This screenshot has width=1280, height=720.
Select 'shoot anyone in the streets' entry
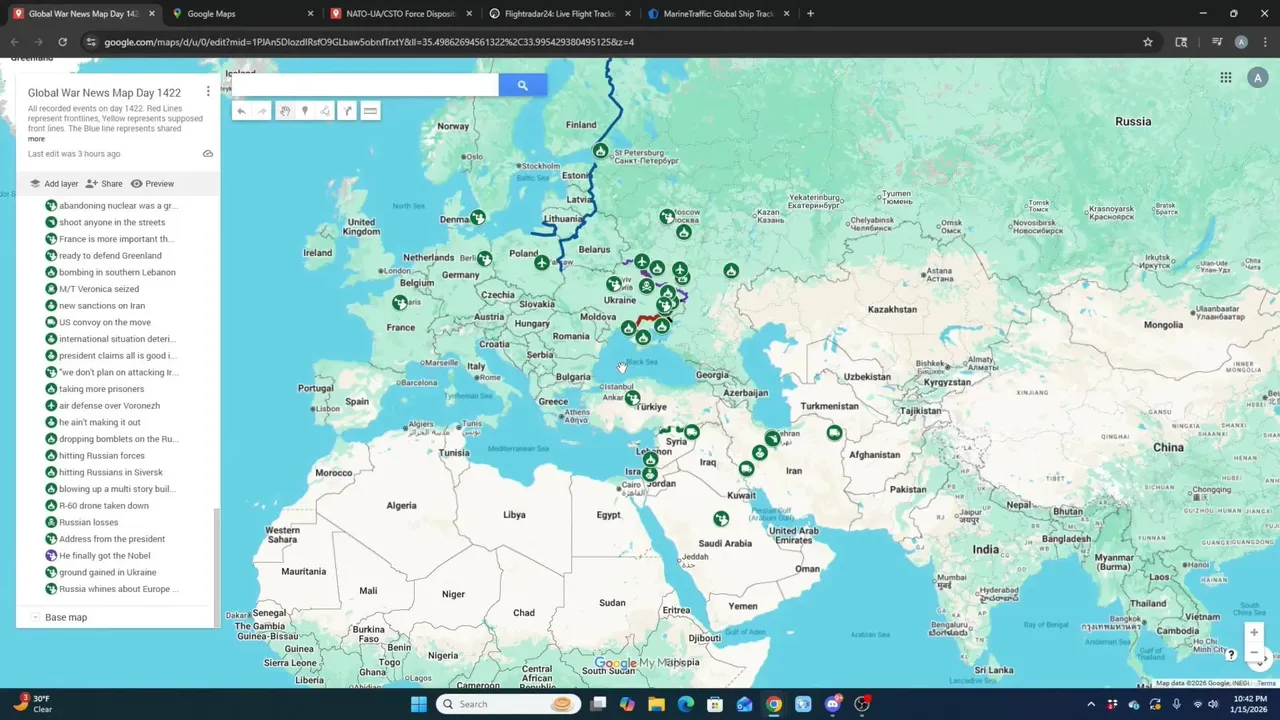(112, 222)
